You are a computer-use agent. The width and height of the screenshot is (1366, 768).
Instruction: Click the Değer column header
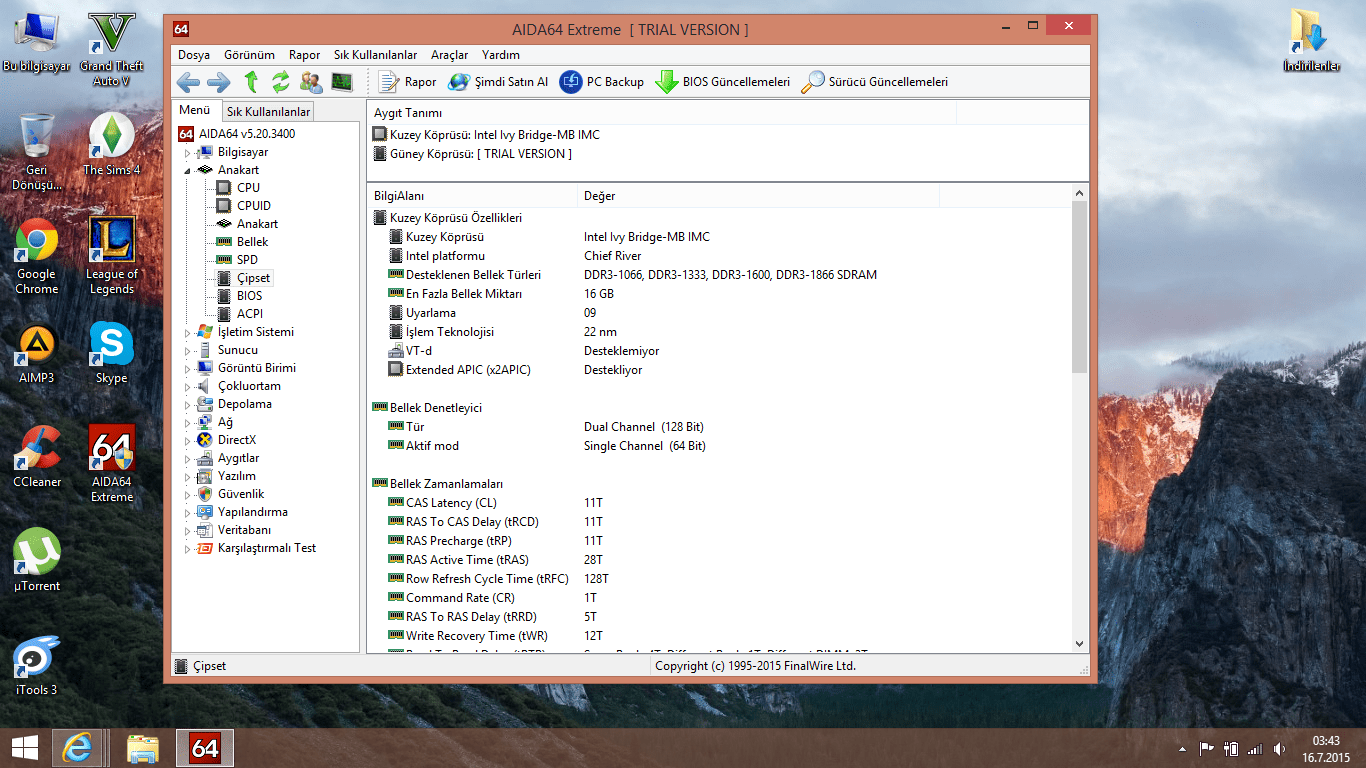click(x=759, y=196)
